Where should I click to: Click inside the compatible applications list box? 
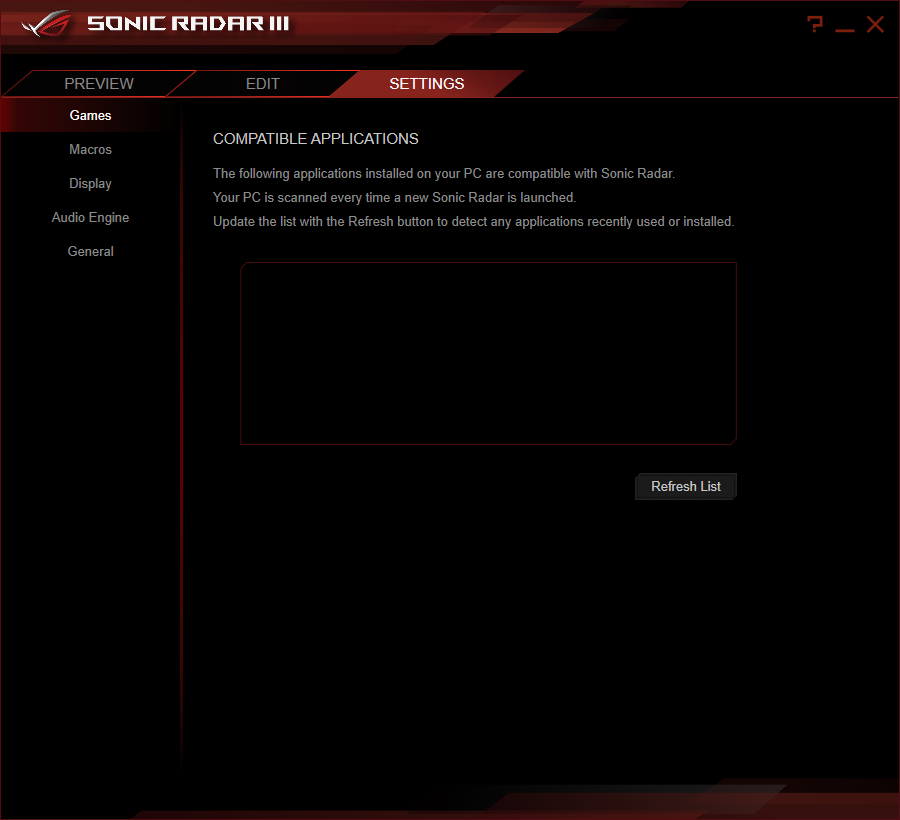488,353
